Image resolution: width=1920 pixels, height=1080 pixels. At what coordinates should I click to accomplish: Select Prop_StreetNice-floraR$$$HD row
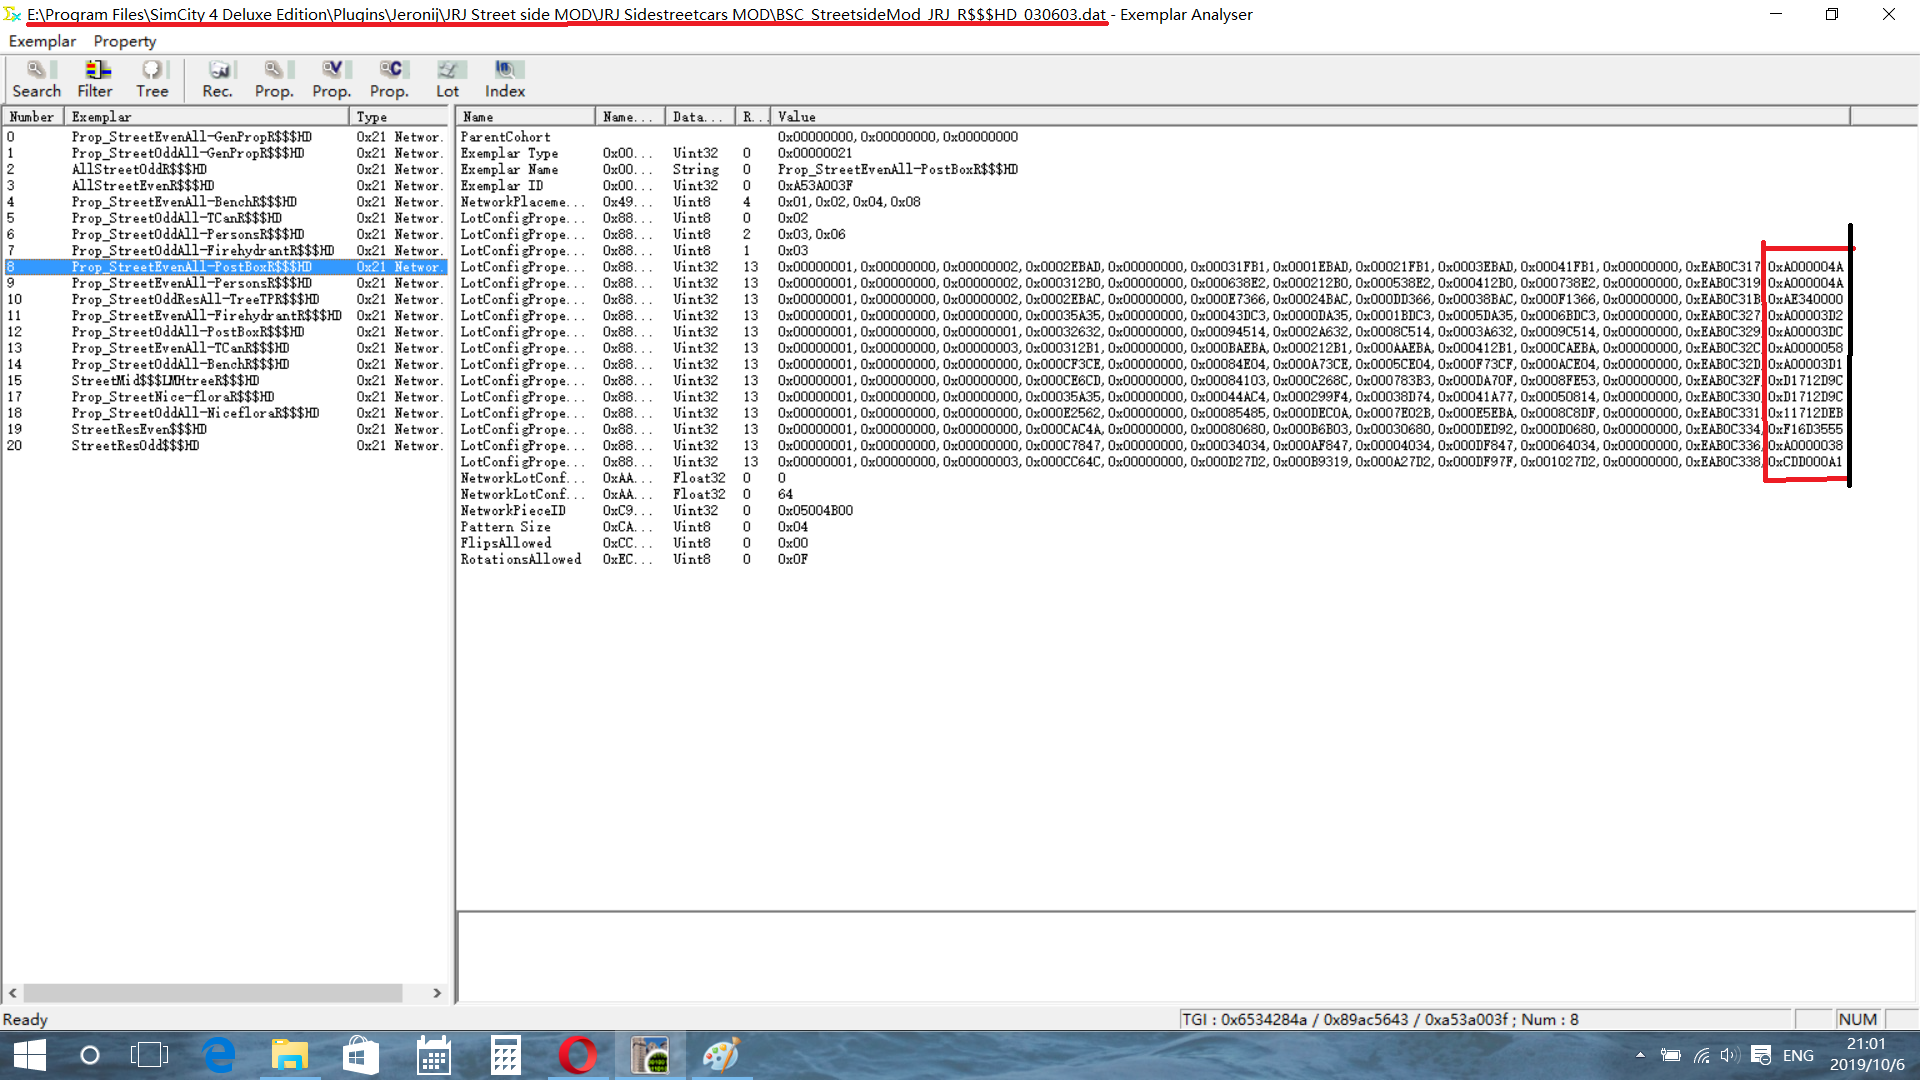pos(225,397)
